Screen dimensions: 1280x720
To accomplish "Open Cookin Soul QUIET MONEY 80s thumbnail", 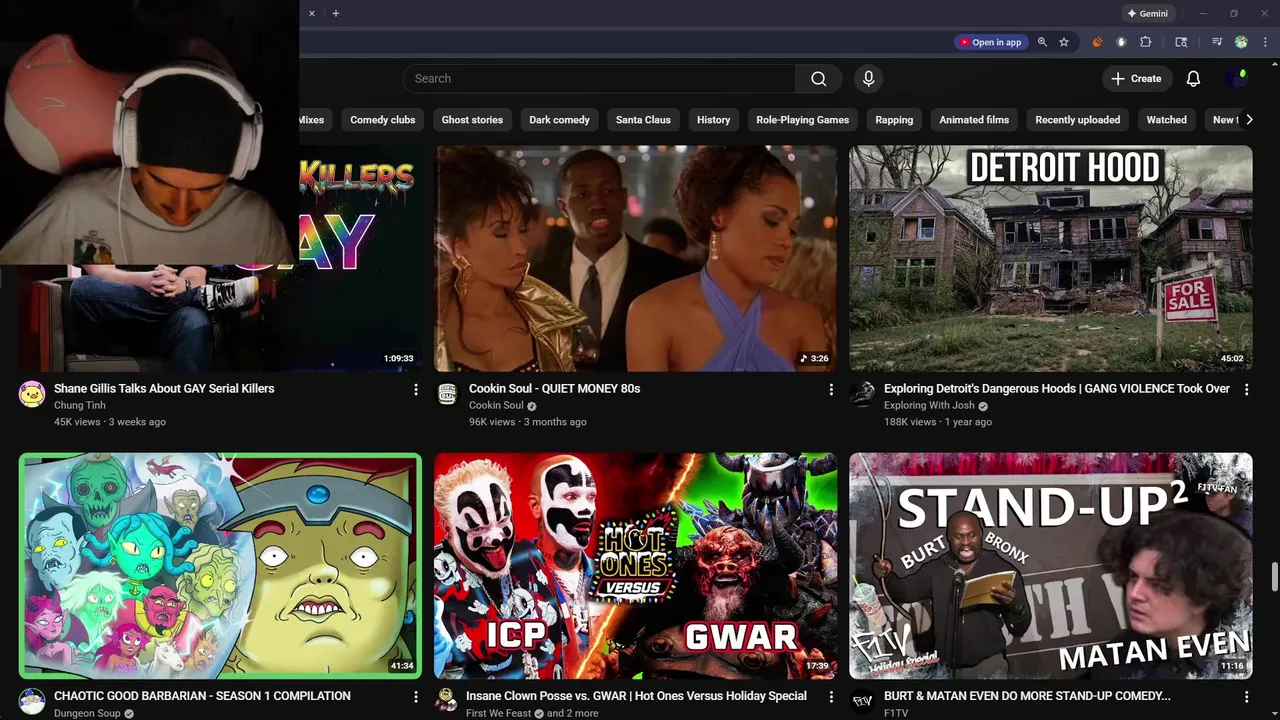I will [x=635, y=258].
